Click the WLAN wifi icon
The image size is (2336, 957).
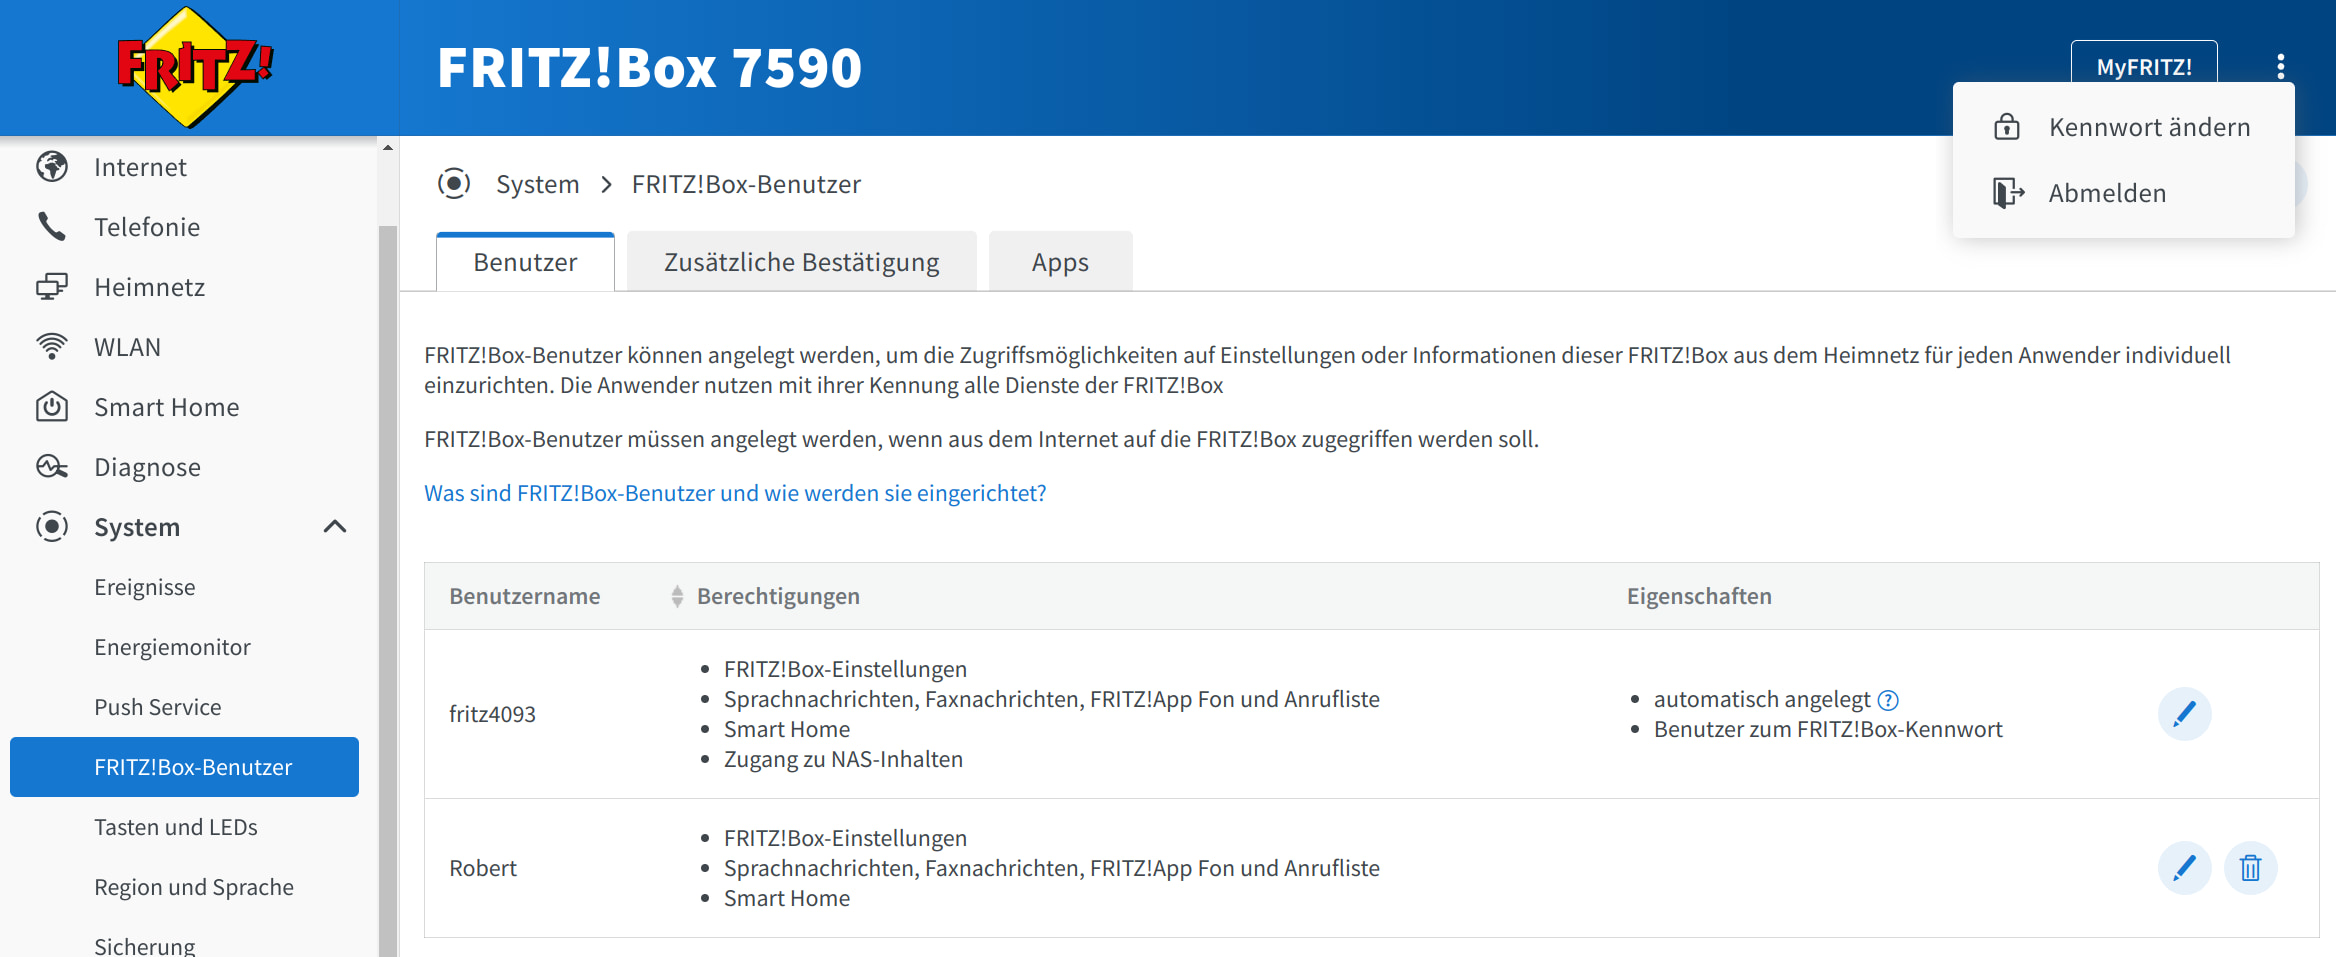pyautogui.click(x=52, y=347)
